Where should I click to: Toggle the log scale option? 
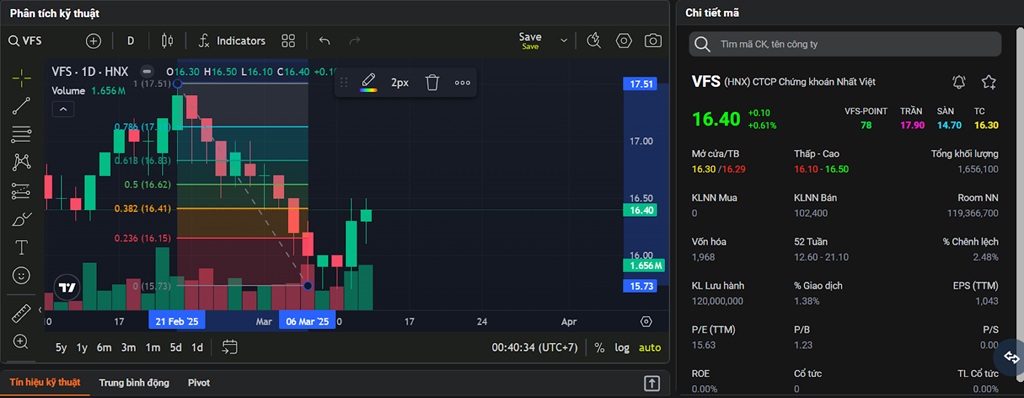[x=622, y=348]
